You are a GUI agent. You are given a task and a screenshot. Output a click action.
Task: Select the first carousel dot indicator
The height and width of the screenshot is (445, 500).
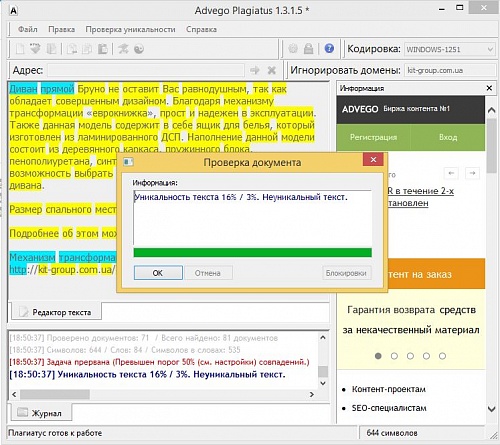378,356
